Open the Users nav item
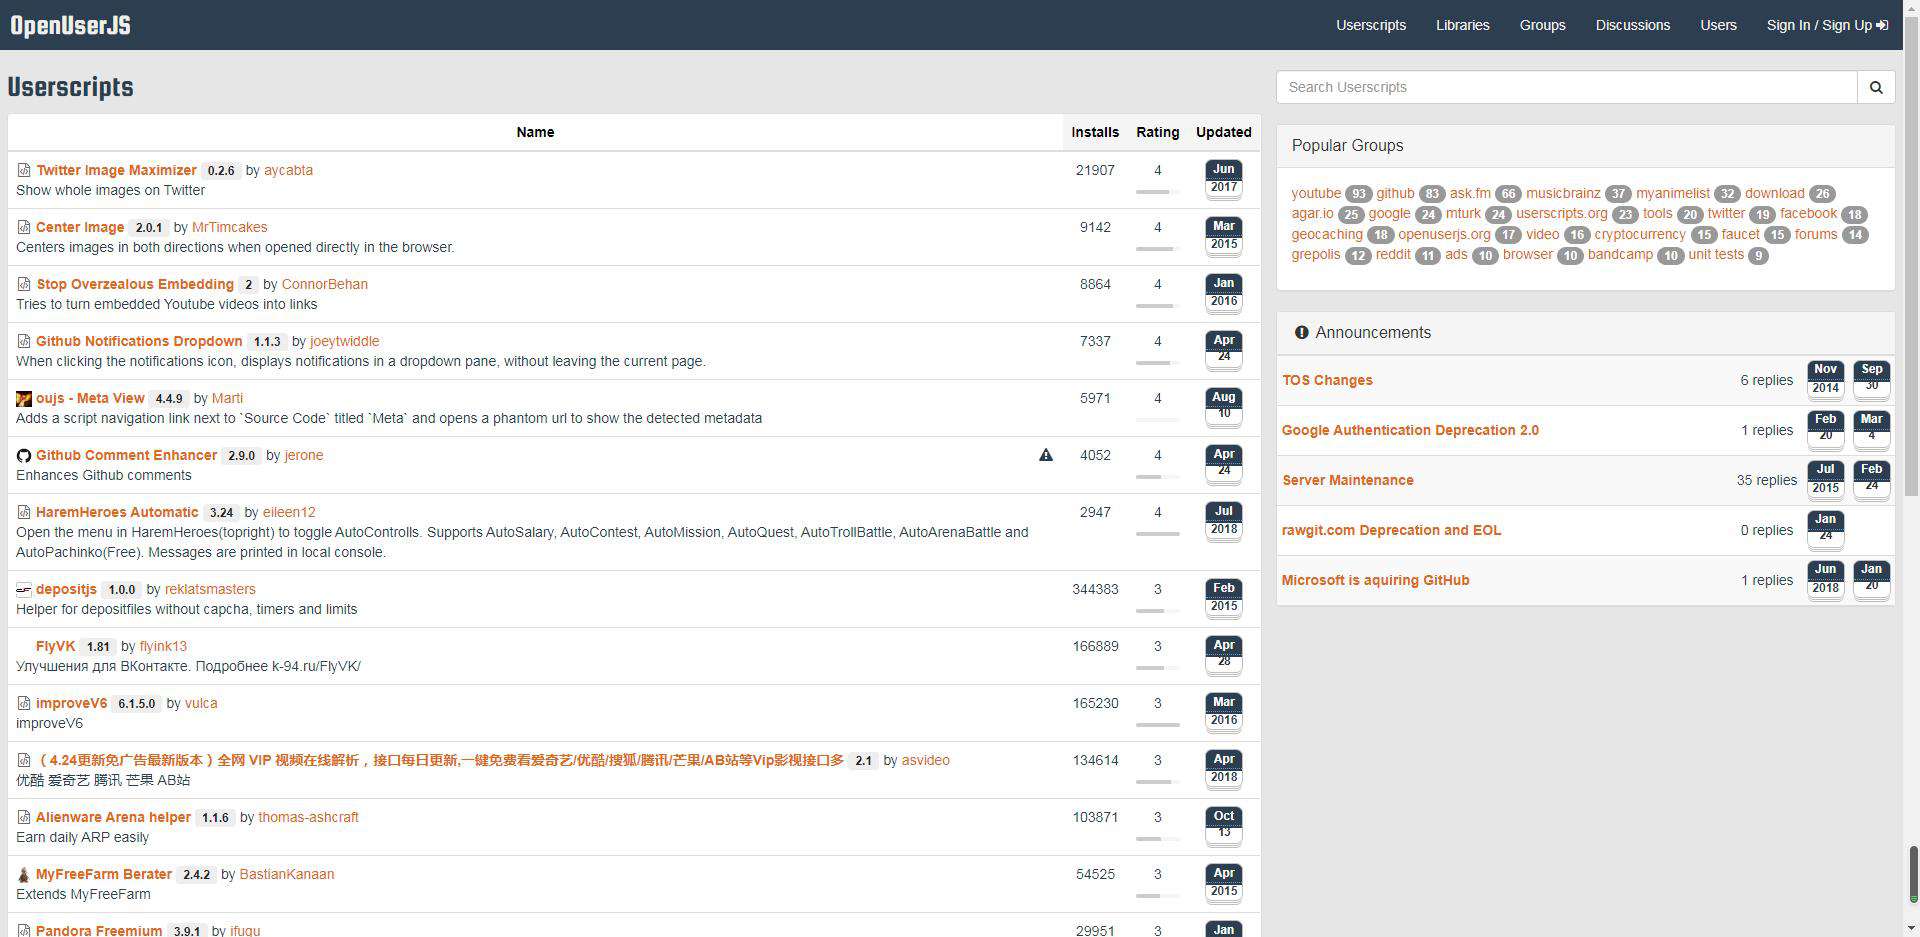This screenshot has height=937, width=1920. click(x=1719, y=25)
